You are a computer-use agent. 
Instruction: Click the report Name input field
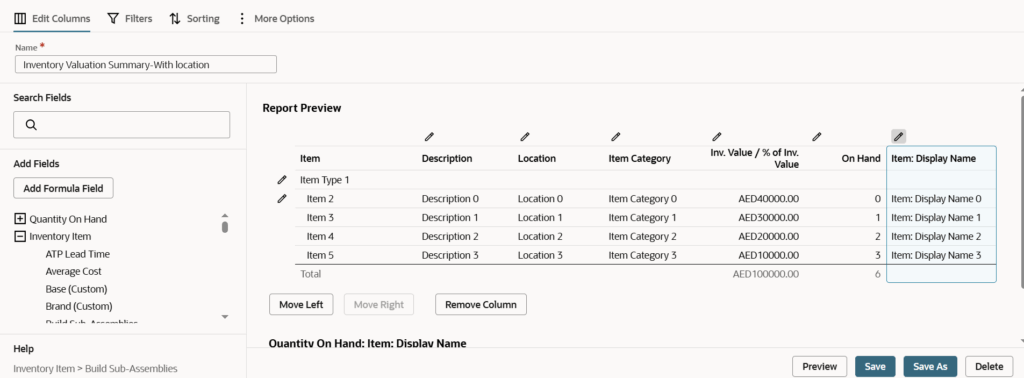click(146, 64)
